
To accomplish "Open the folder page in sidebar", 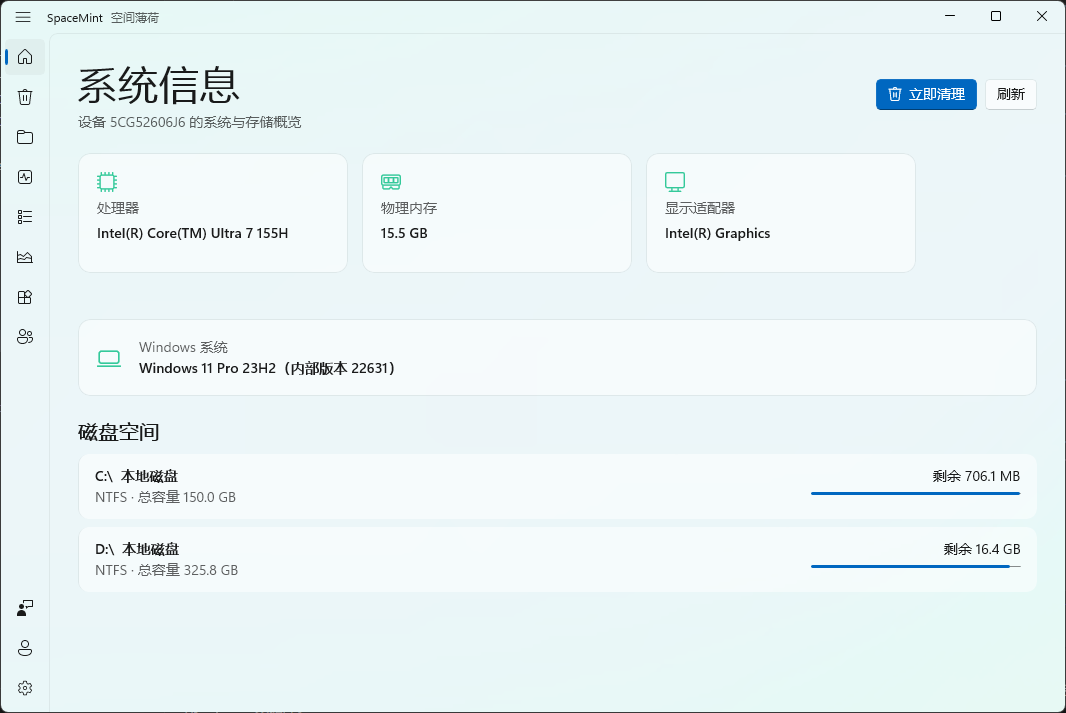I will point(25,137).
